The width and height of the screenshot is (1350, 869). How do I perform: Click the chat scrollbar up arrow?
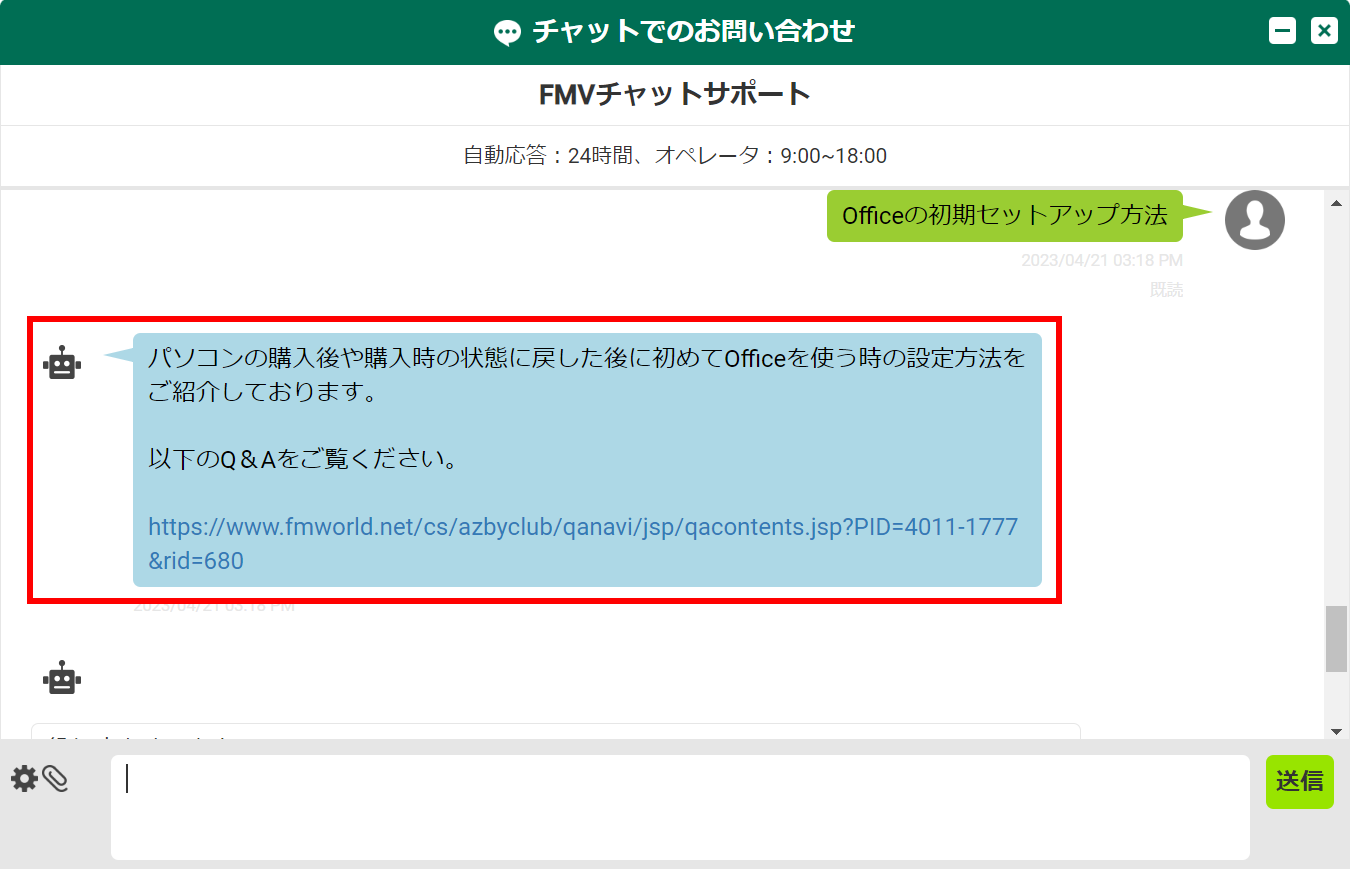1336,204
